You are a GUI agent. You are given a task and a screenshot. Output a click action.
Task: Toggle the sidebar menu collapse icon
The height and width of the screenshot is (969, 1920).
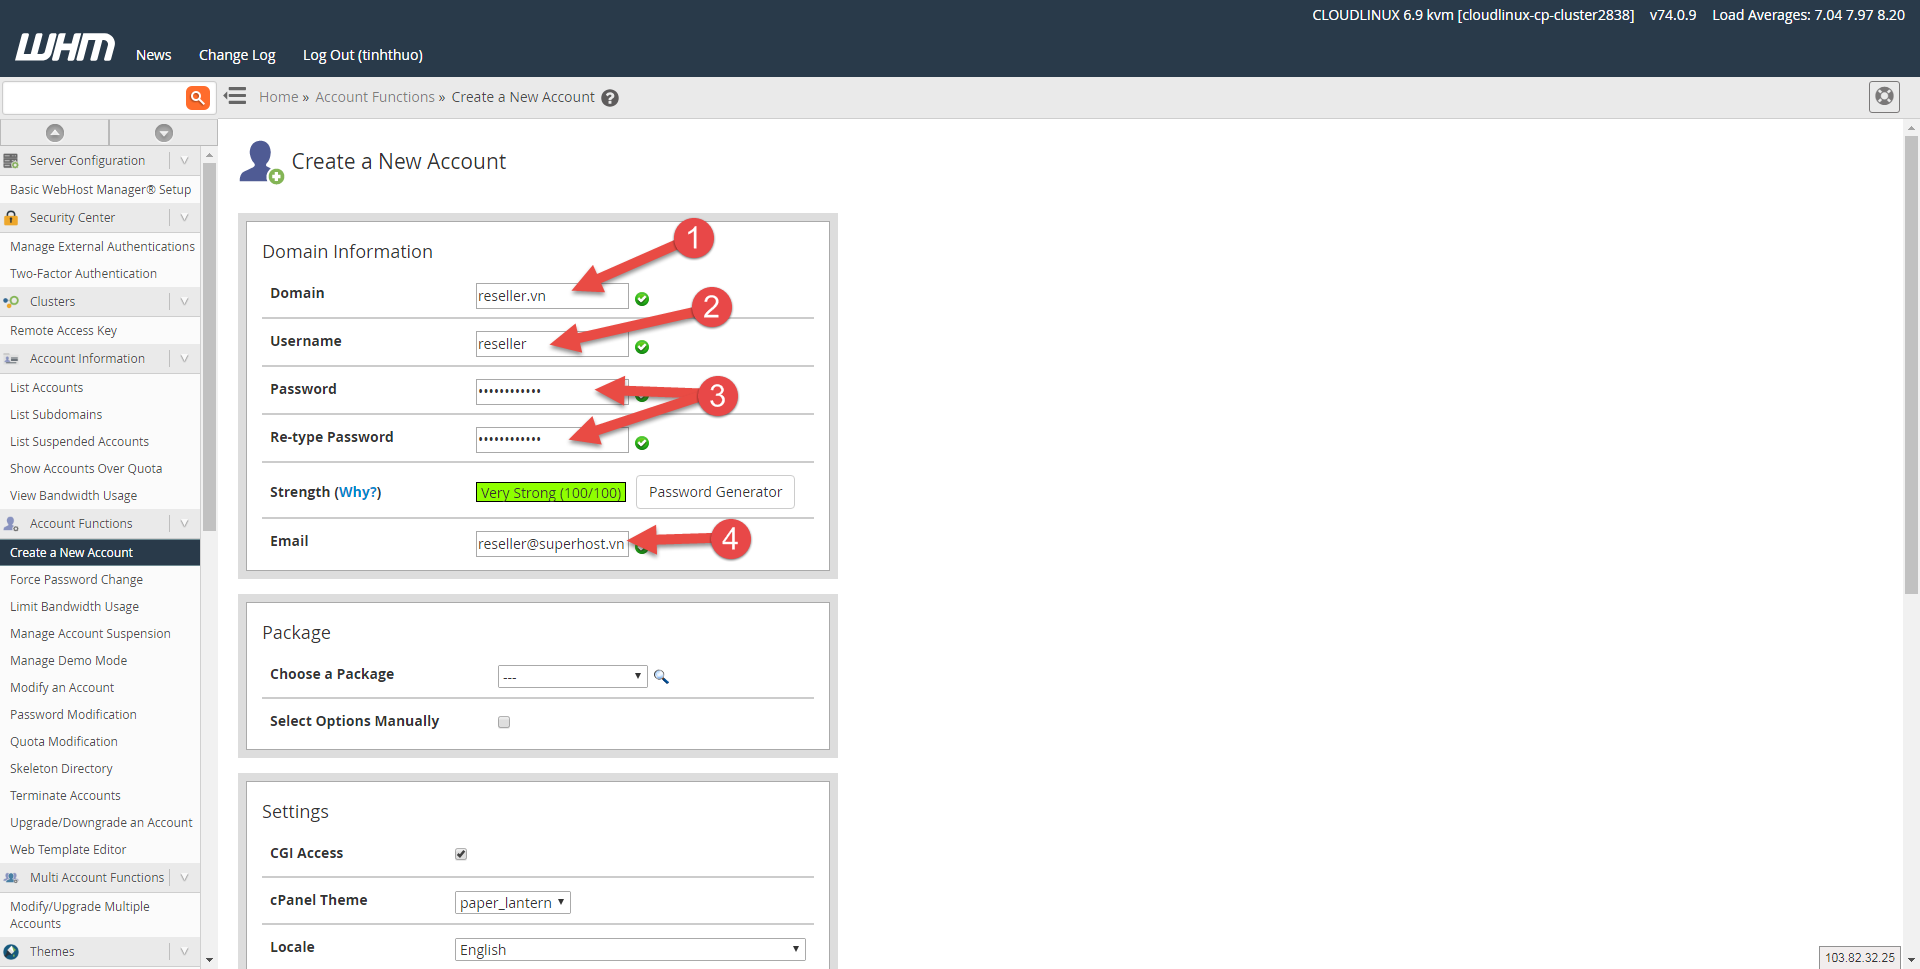click(235, 96)
